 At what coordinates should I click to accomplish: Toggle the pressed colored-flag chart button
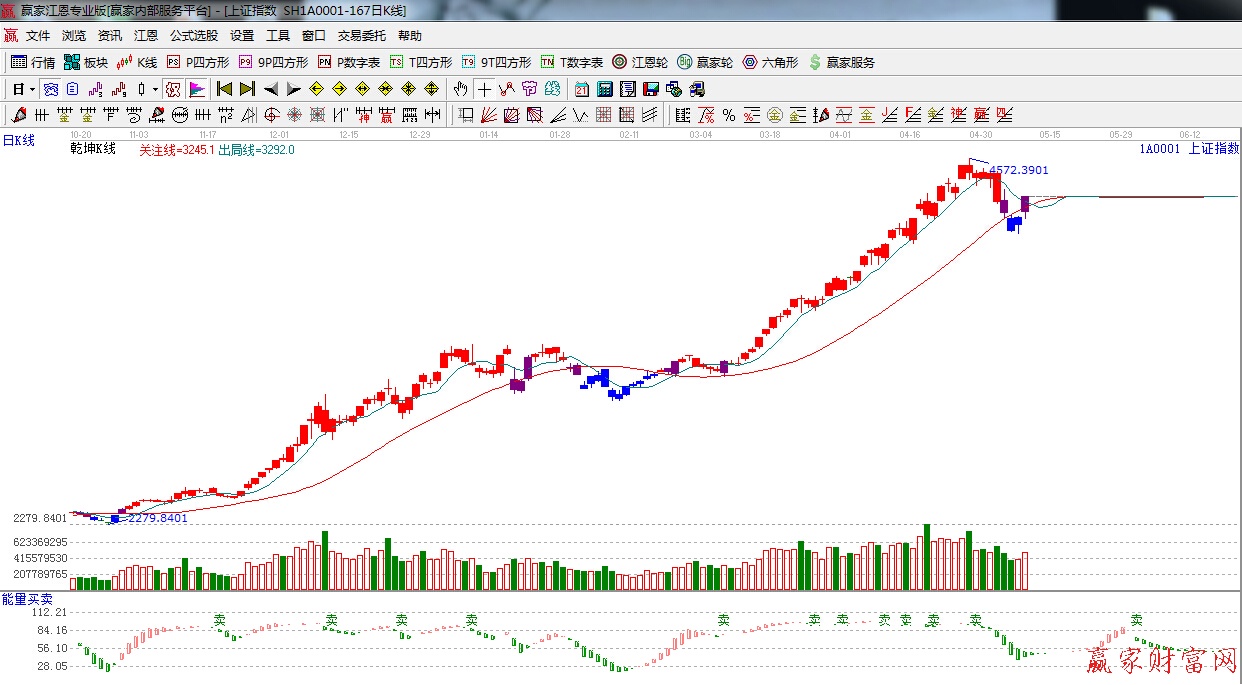pyautogui.click(x=196, y=89)
